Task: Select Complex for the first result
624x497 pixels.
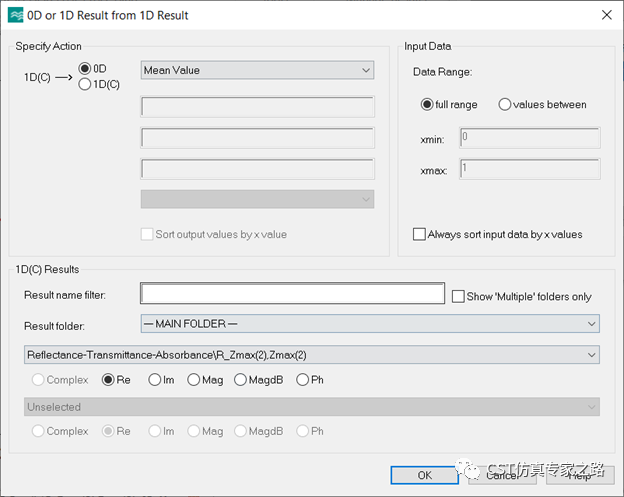Action: [38, 380]
